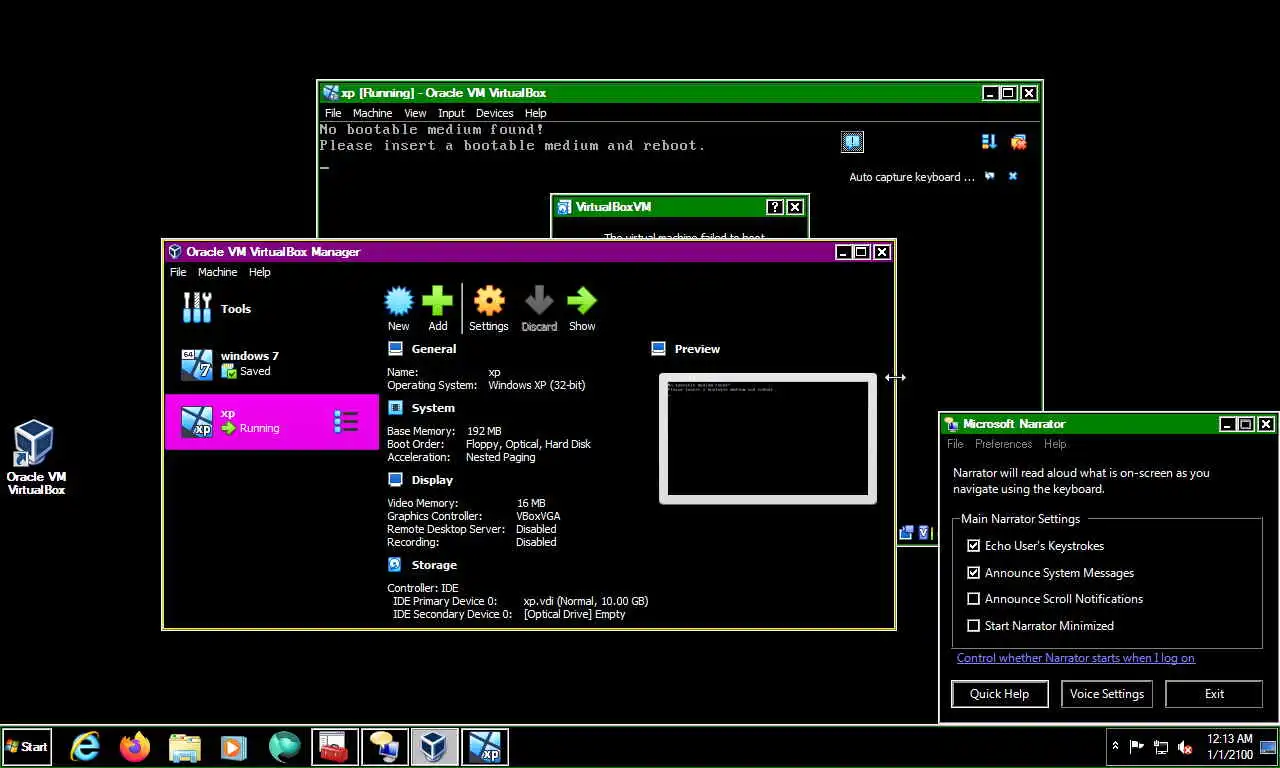Open Narrator Preferences menu
This screenshot has width=1280, height=768.
1003,444
